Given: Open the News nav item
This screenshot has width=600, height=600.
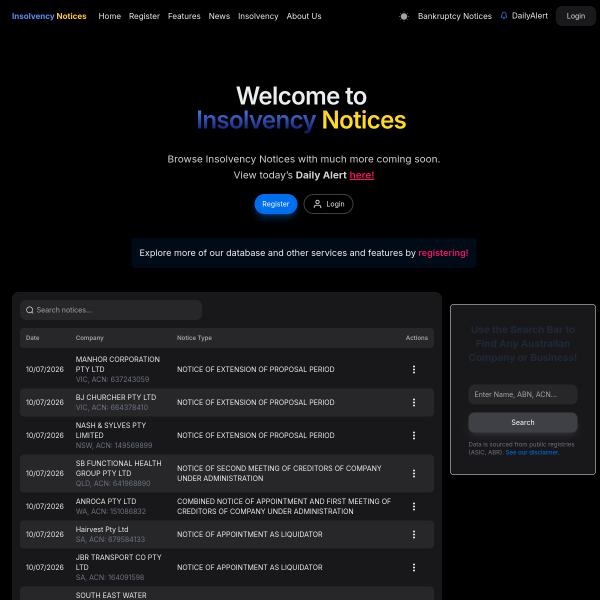Looking at the screenshot, I should (219, 16).
